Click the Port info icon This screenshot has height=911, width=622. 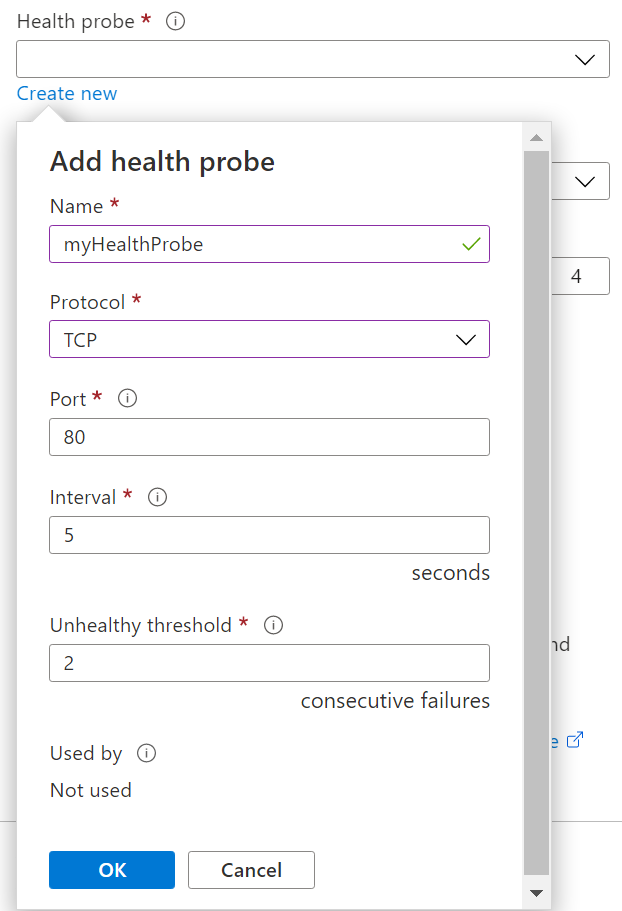click(x=127, y=398)
